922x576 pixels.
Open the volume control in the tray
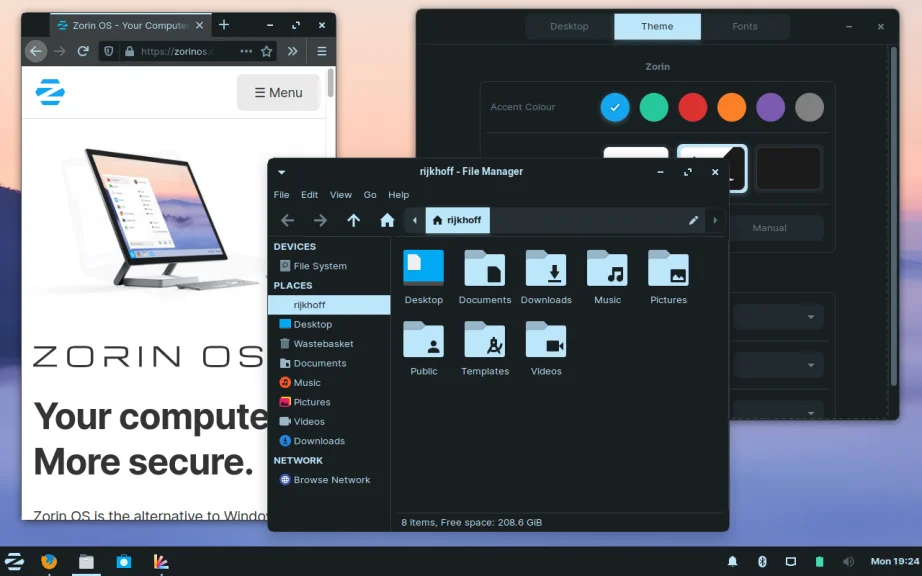point(848,561)
